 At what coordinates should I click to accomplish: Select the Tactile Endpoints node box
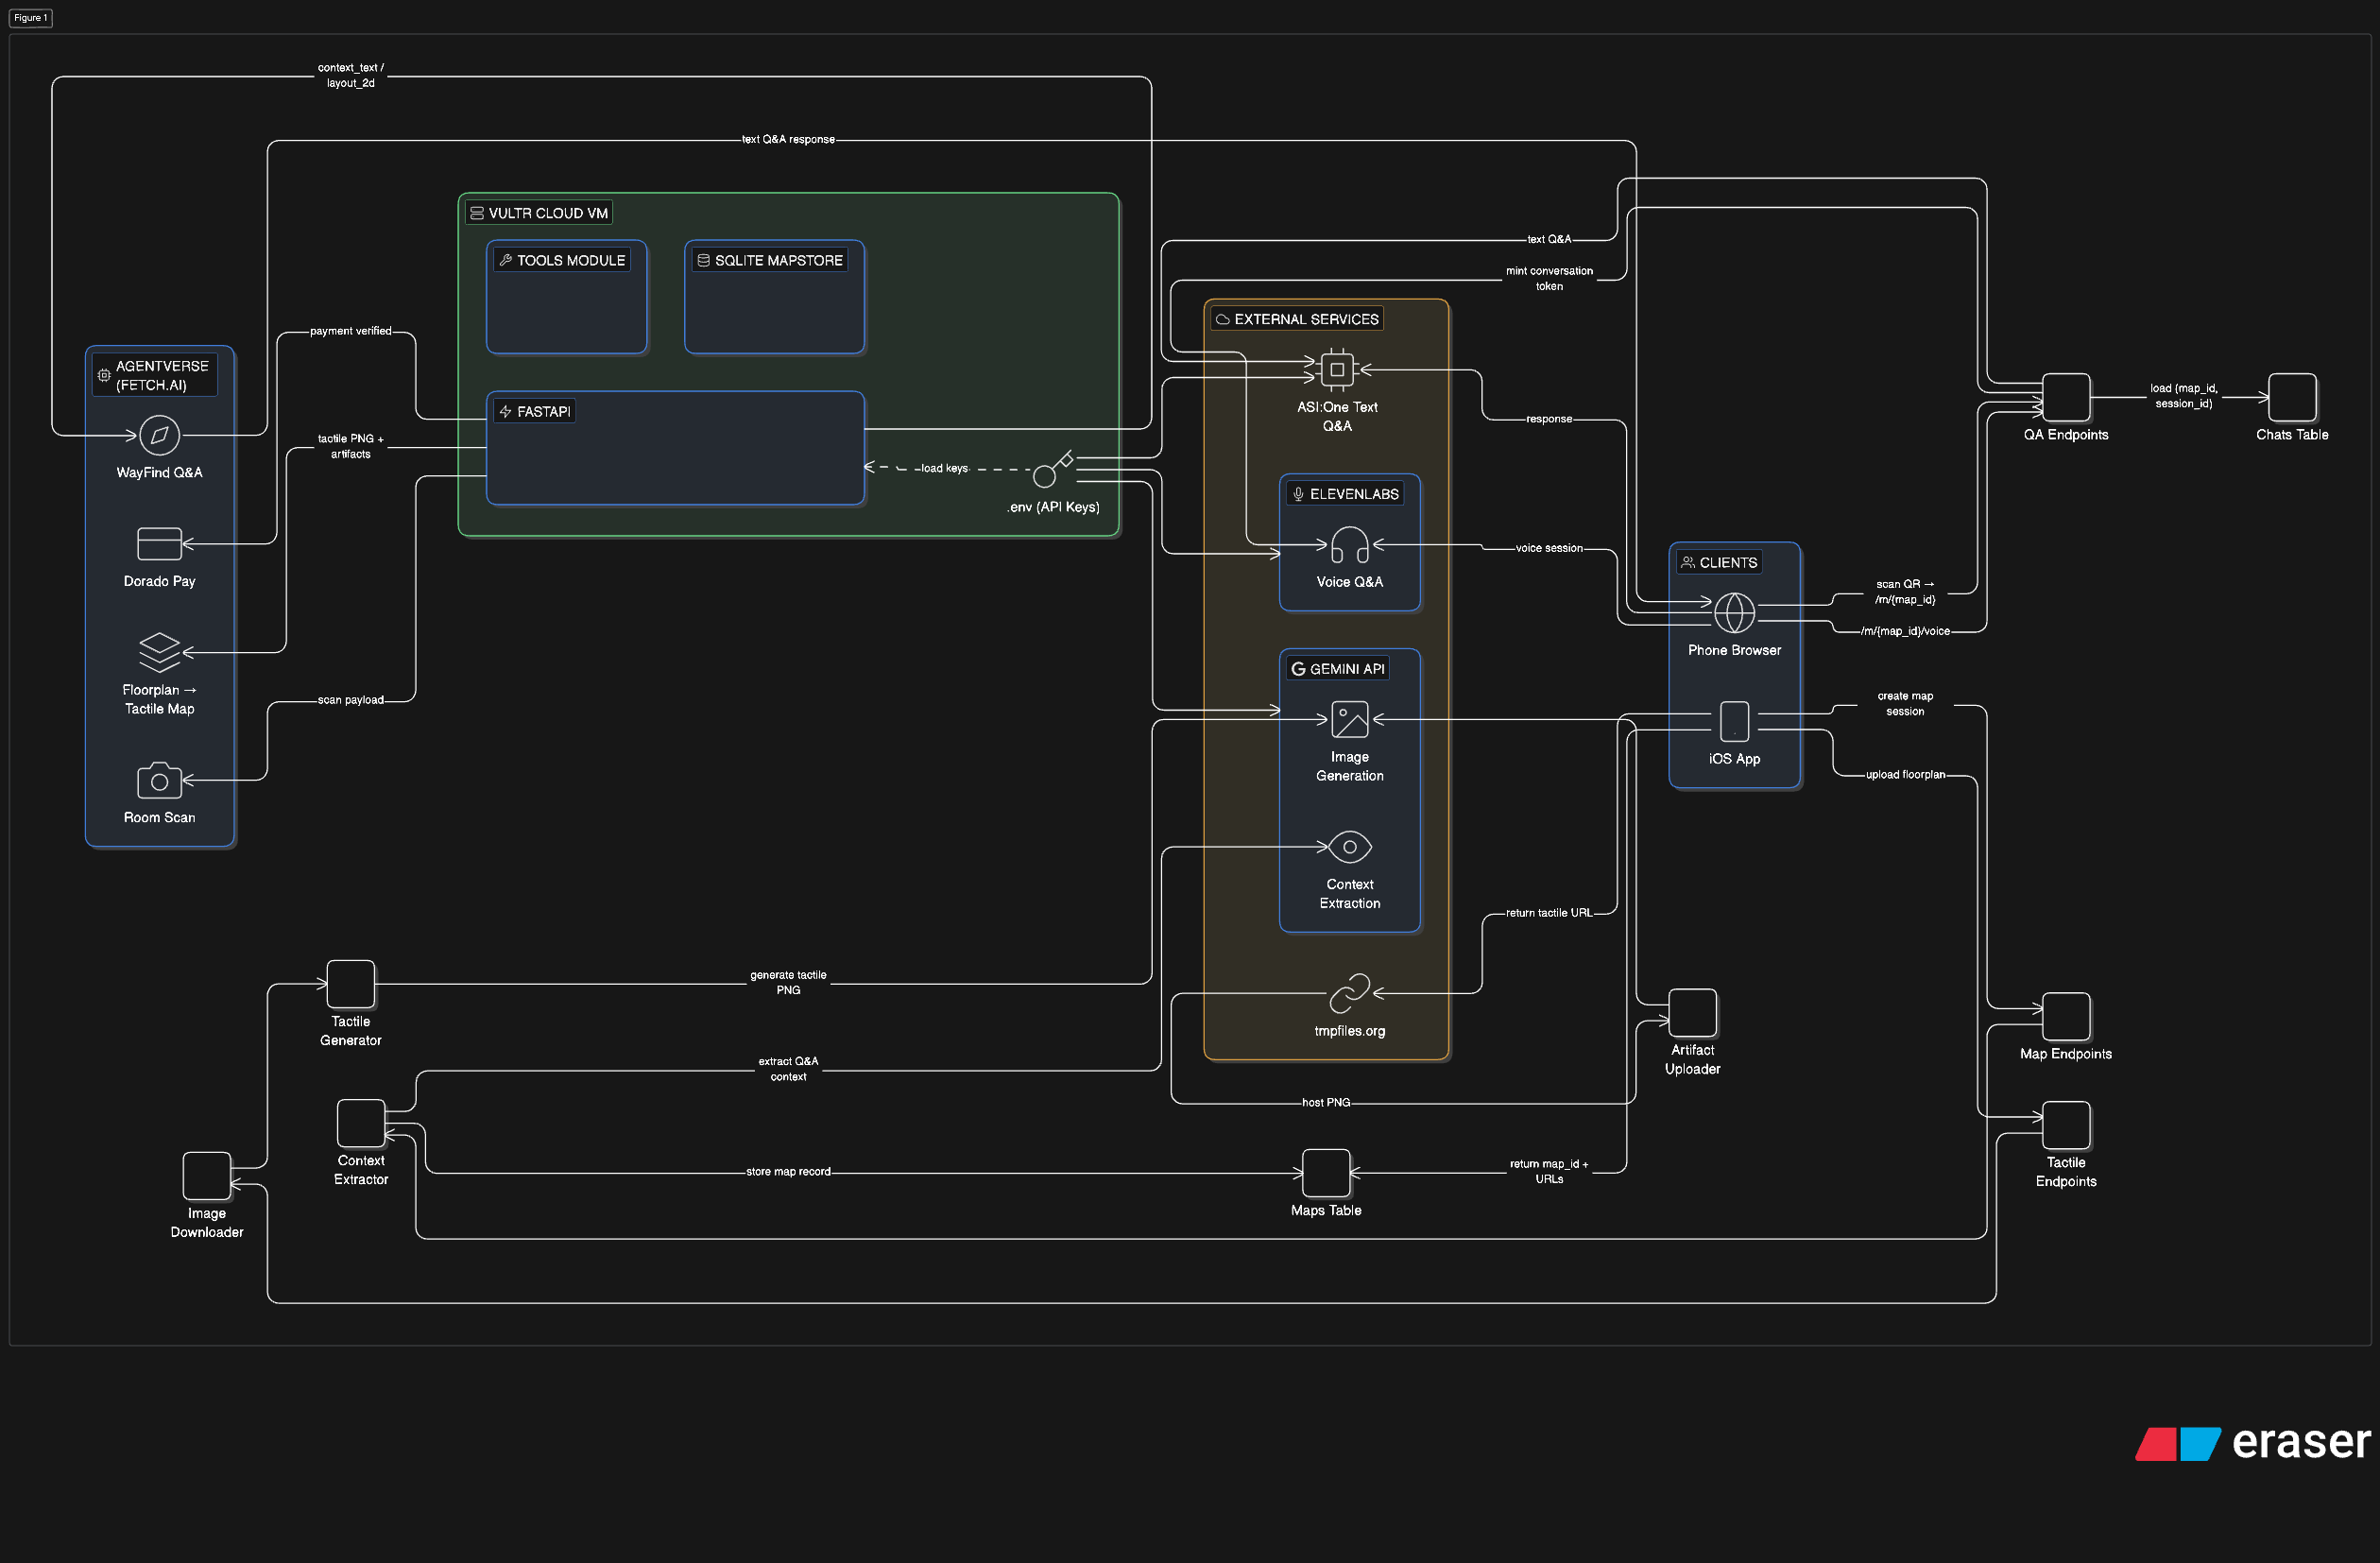tap(2066, 1125)
